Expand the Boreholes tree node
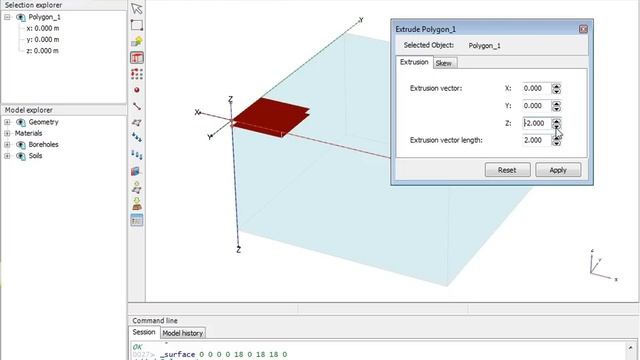The image size is (640, 360). [x=7, y=144]
